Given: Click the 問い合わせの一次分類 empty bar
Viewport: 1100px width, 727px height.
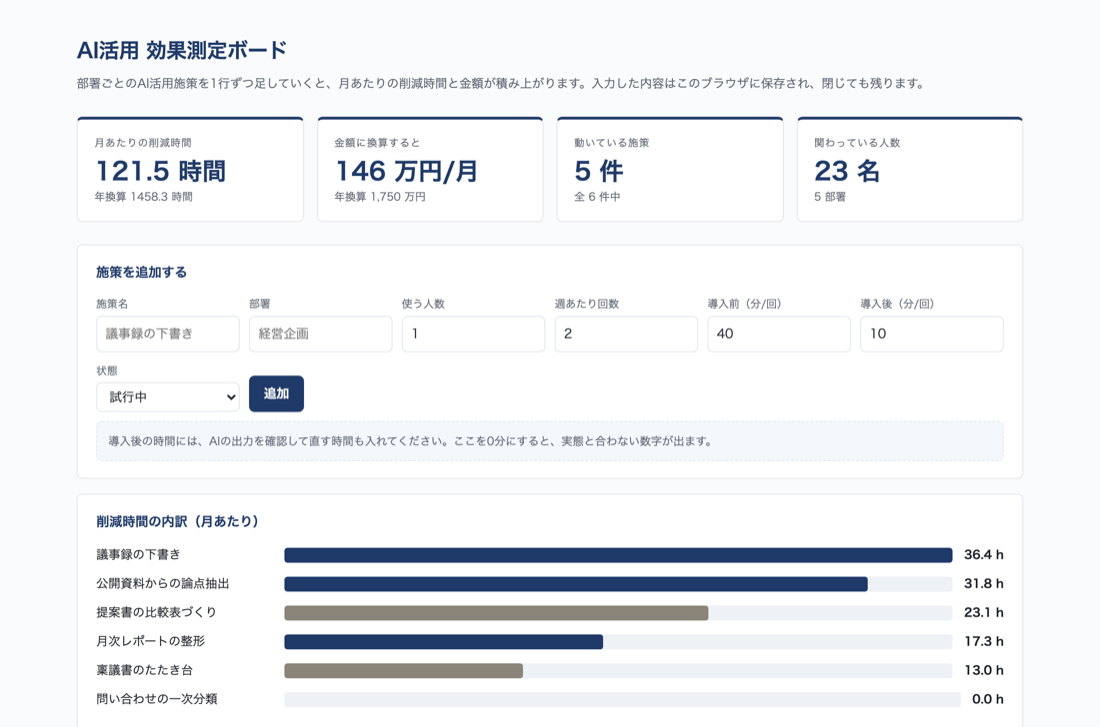Looking at the screenshot, I should tap(622, 700).
